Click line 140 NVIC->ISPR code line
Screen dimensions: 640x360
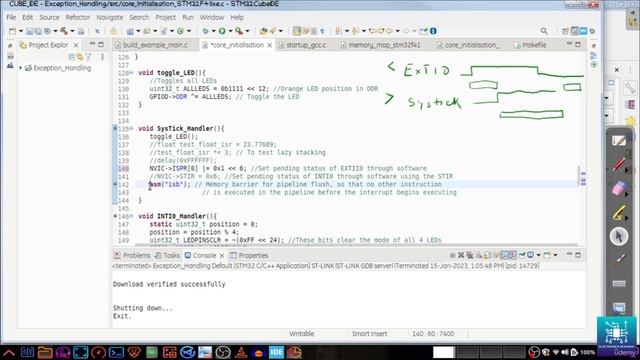pos(288,169)
